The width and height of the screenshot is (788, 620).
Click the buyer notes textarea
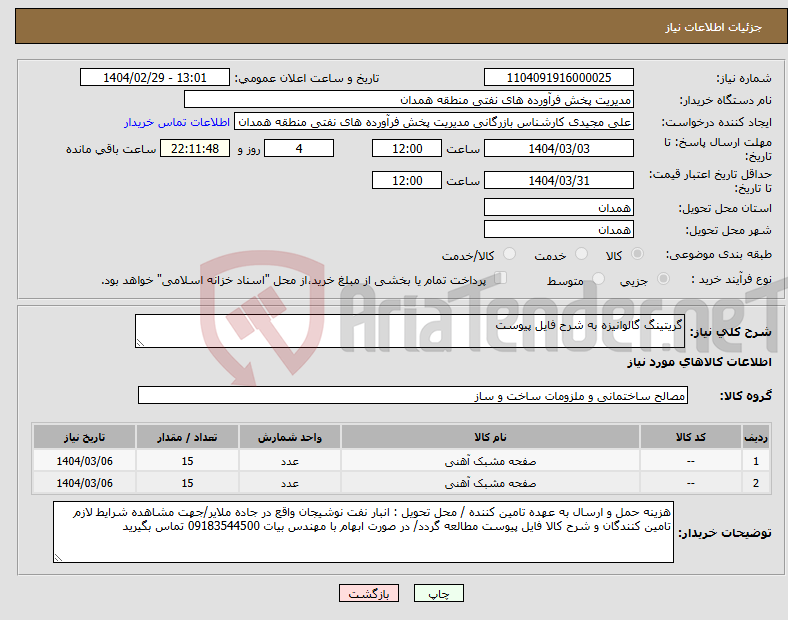(x=363, y=532)
